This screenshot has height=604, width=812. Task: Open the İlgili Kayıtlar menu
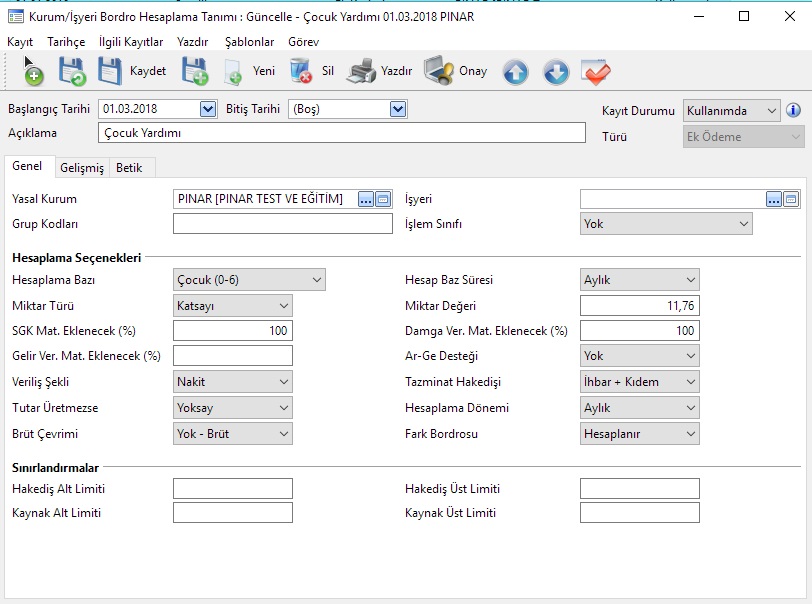tap(131, 42)
